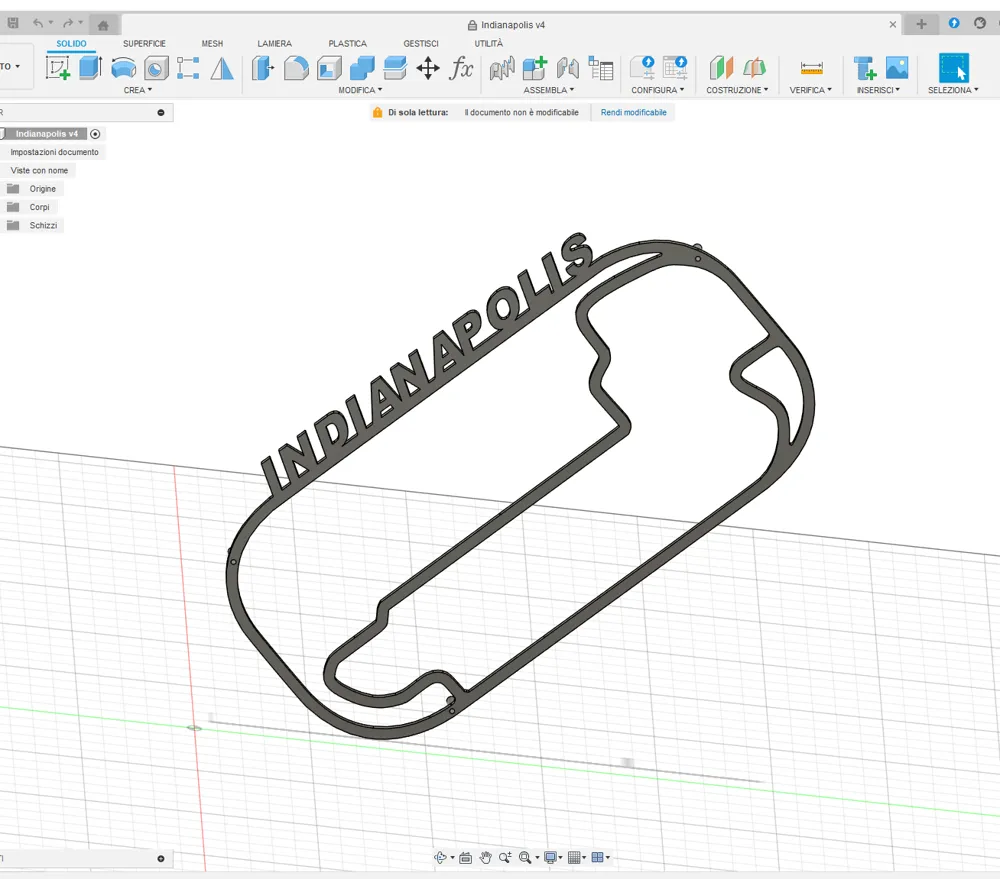The width and height of the screenshot is (1000, 879).
Task: Click the Home icon beside the document tab
Action: [103, 26]
